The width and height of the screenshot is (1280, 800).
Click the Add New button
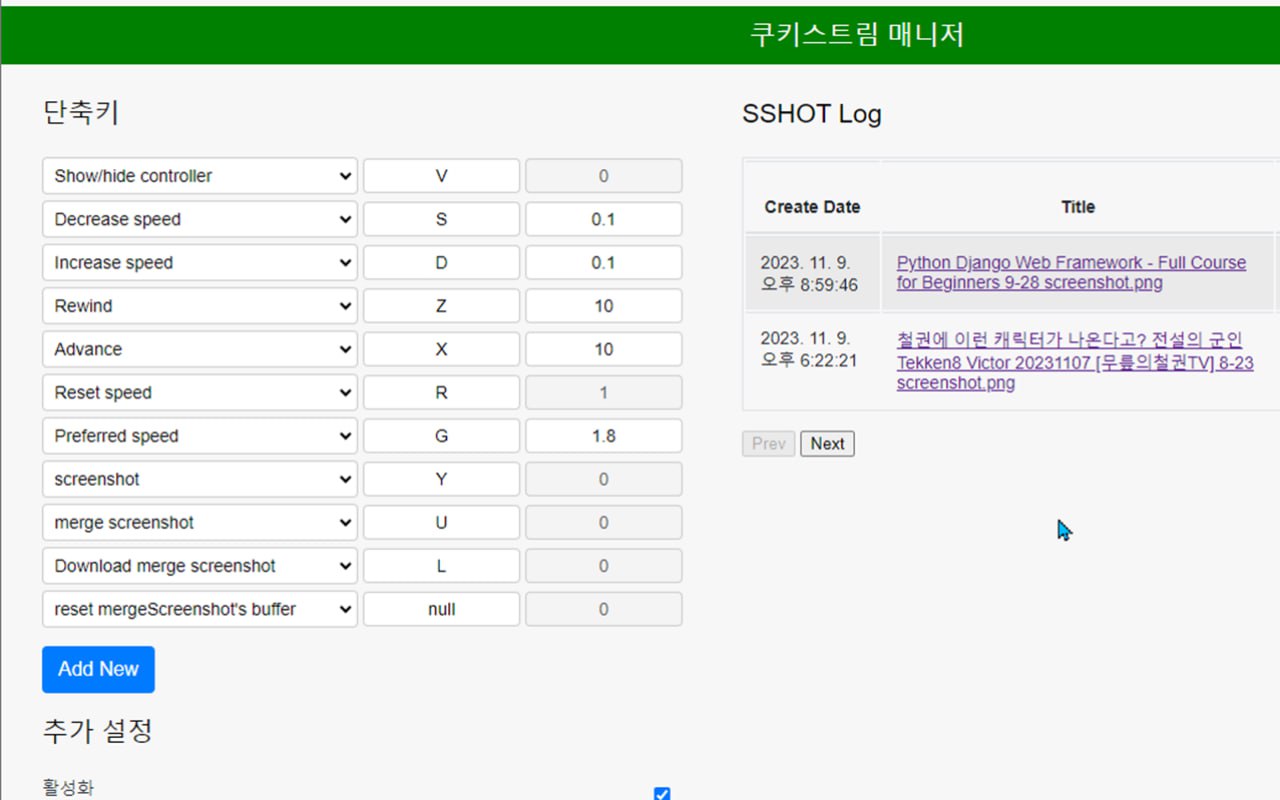pyautogui.click(x=98, y=669)
